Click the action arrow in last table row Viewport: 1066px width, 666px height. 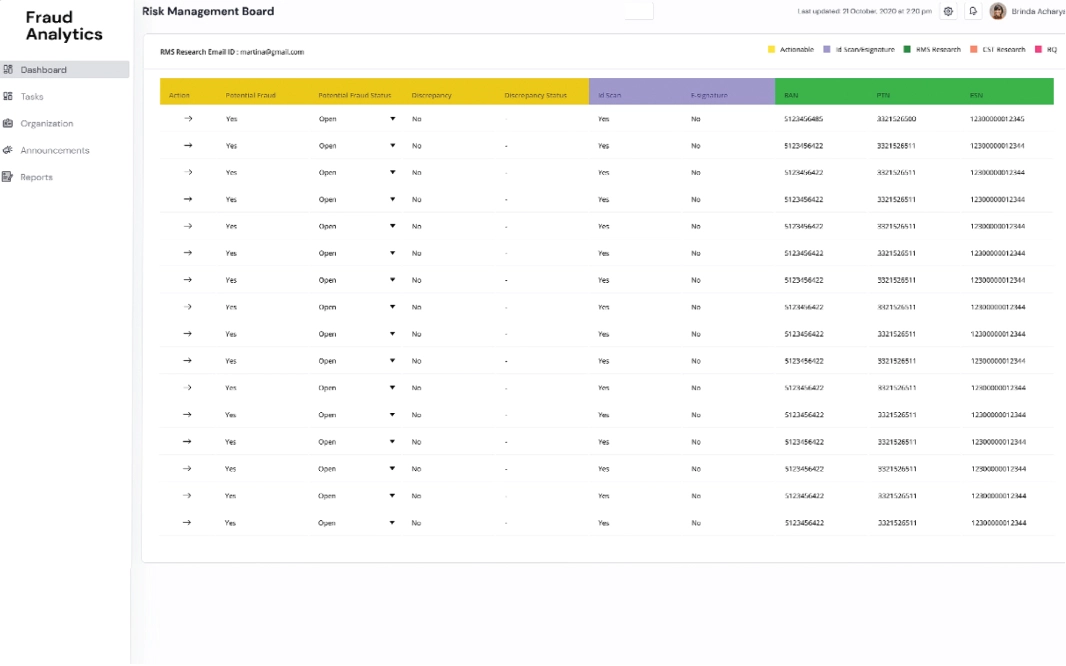[187, 523]
